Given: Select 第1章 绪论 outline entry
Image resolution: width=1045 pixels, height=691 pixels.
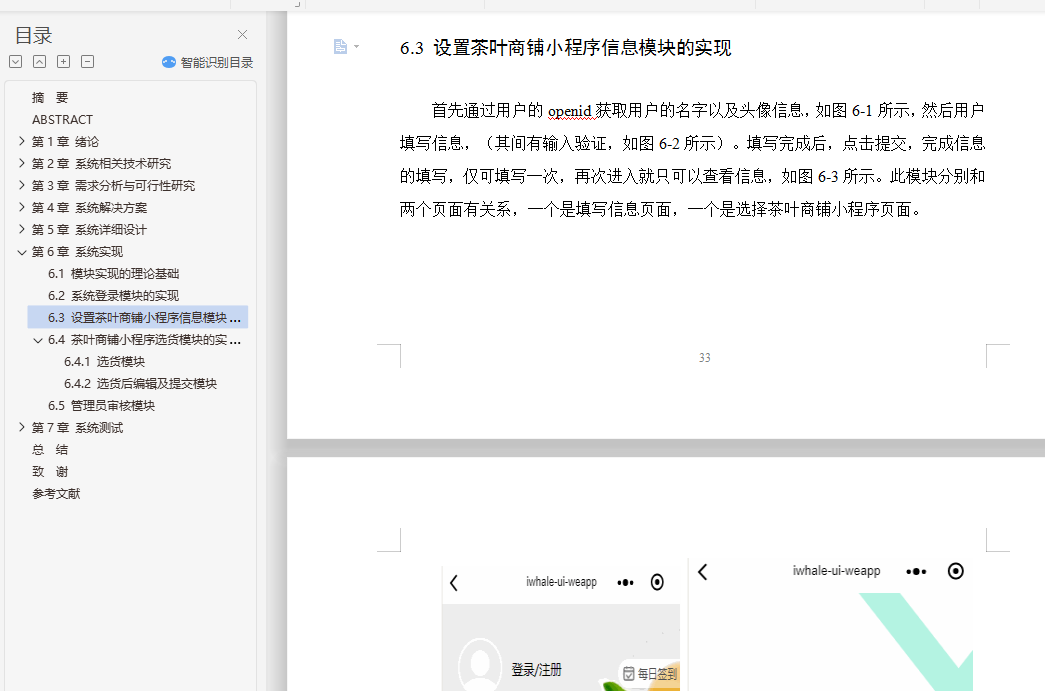Looking at the screenshot, I should [65, 141].
